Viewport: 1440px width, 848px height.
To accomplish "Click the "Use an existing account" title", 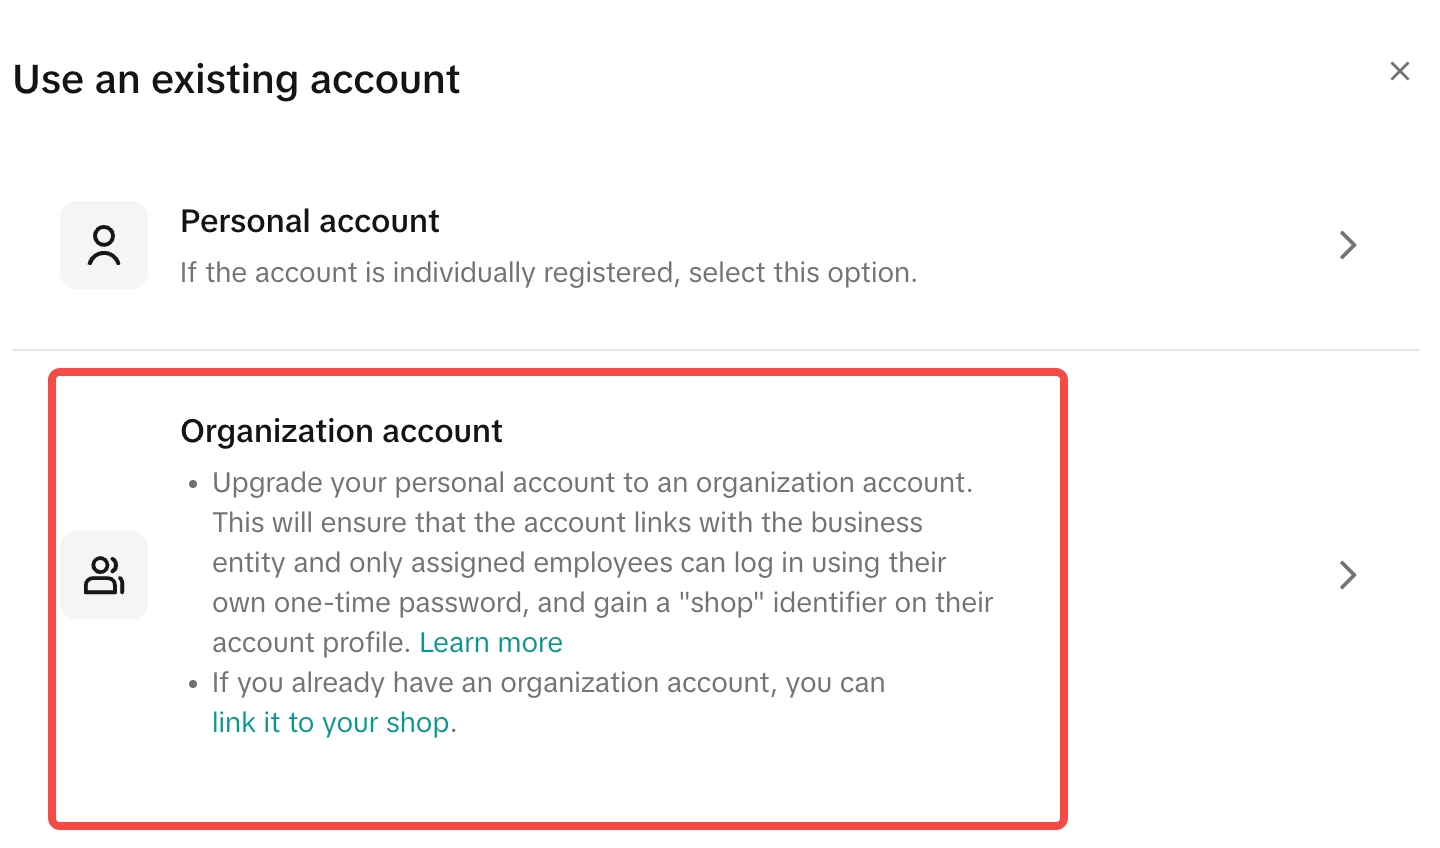I will [x=236, y=80].
